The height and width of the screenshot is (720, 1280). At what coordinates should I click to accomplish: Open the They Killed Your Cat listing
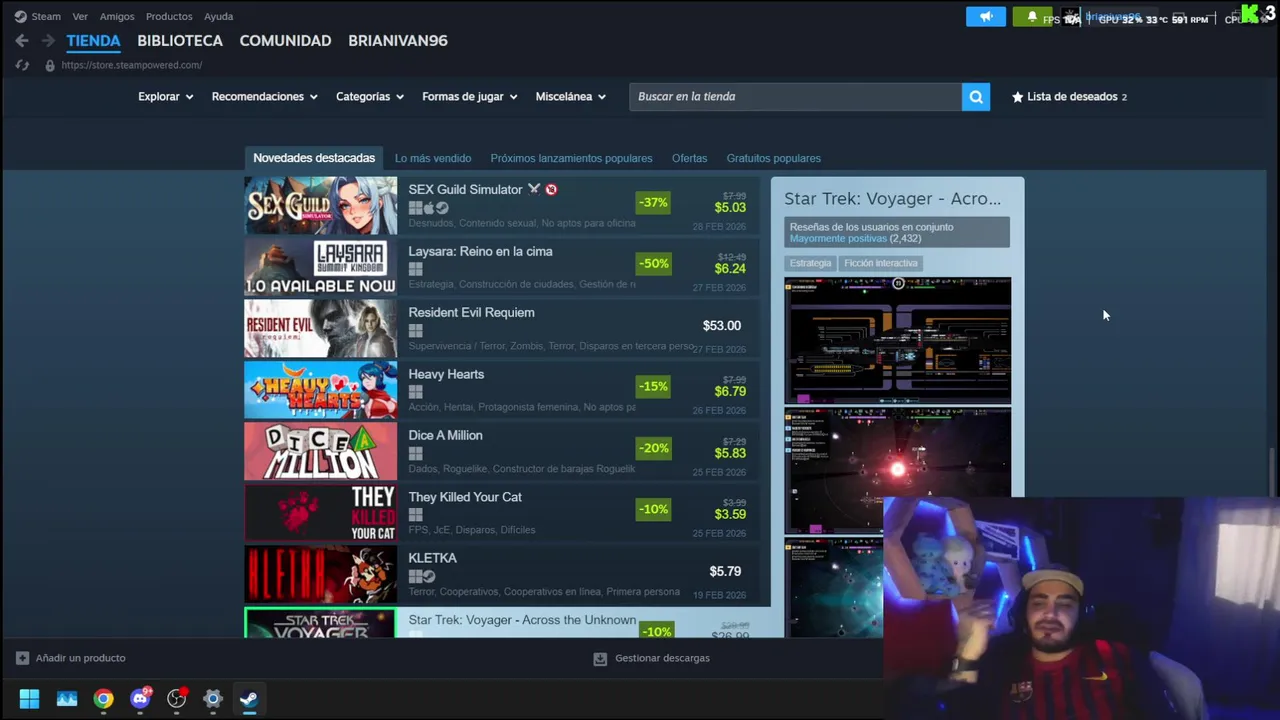[x=501, y=513]
